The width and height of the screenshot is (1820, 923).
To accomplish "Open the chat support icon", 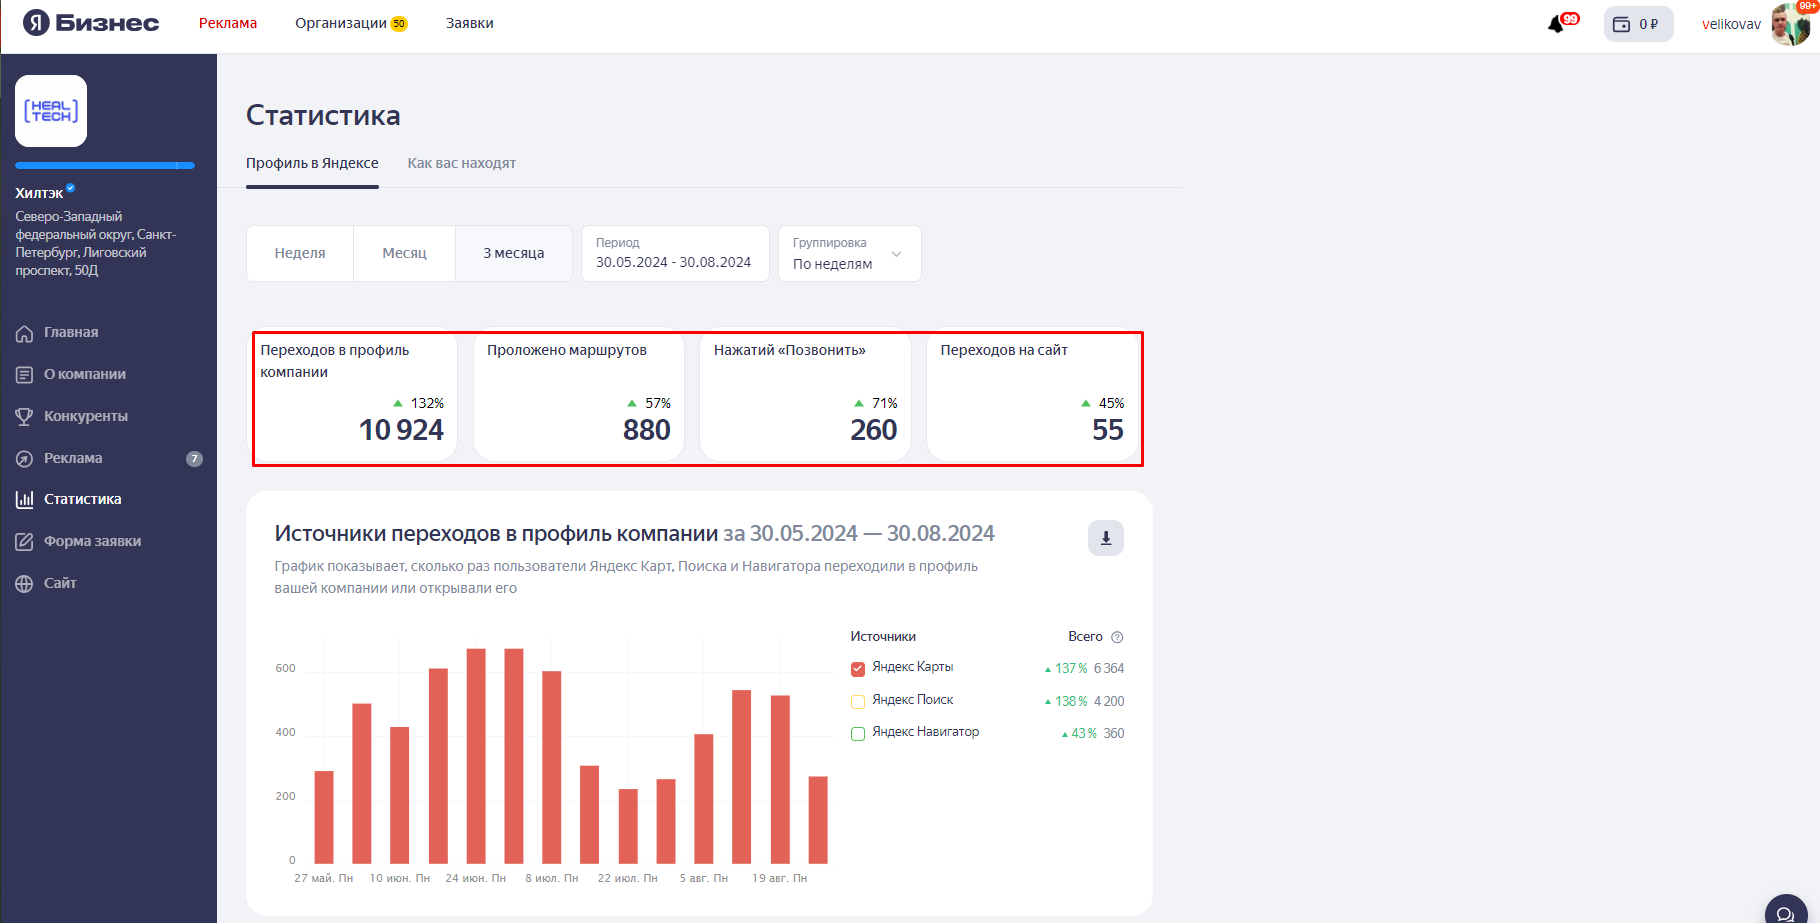I will click(1786, 912).
